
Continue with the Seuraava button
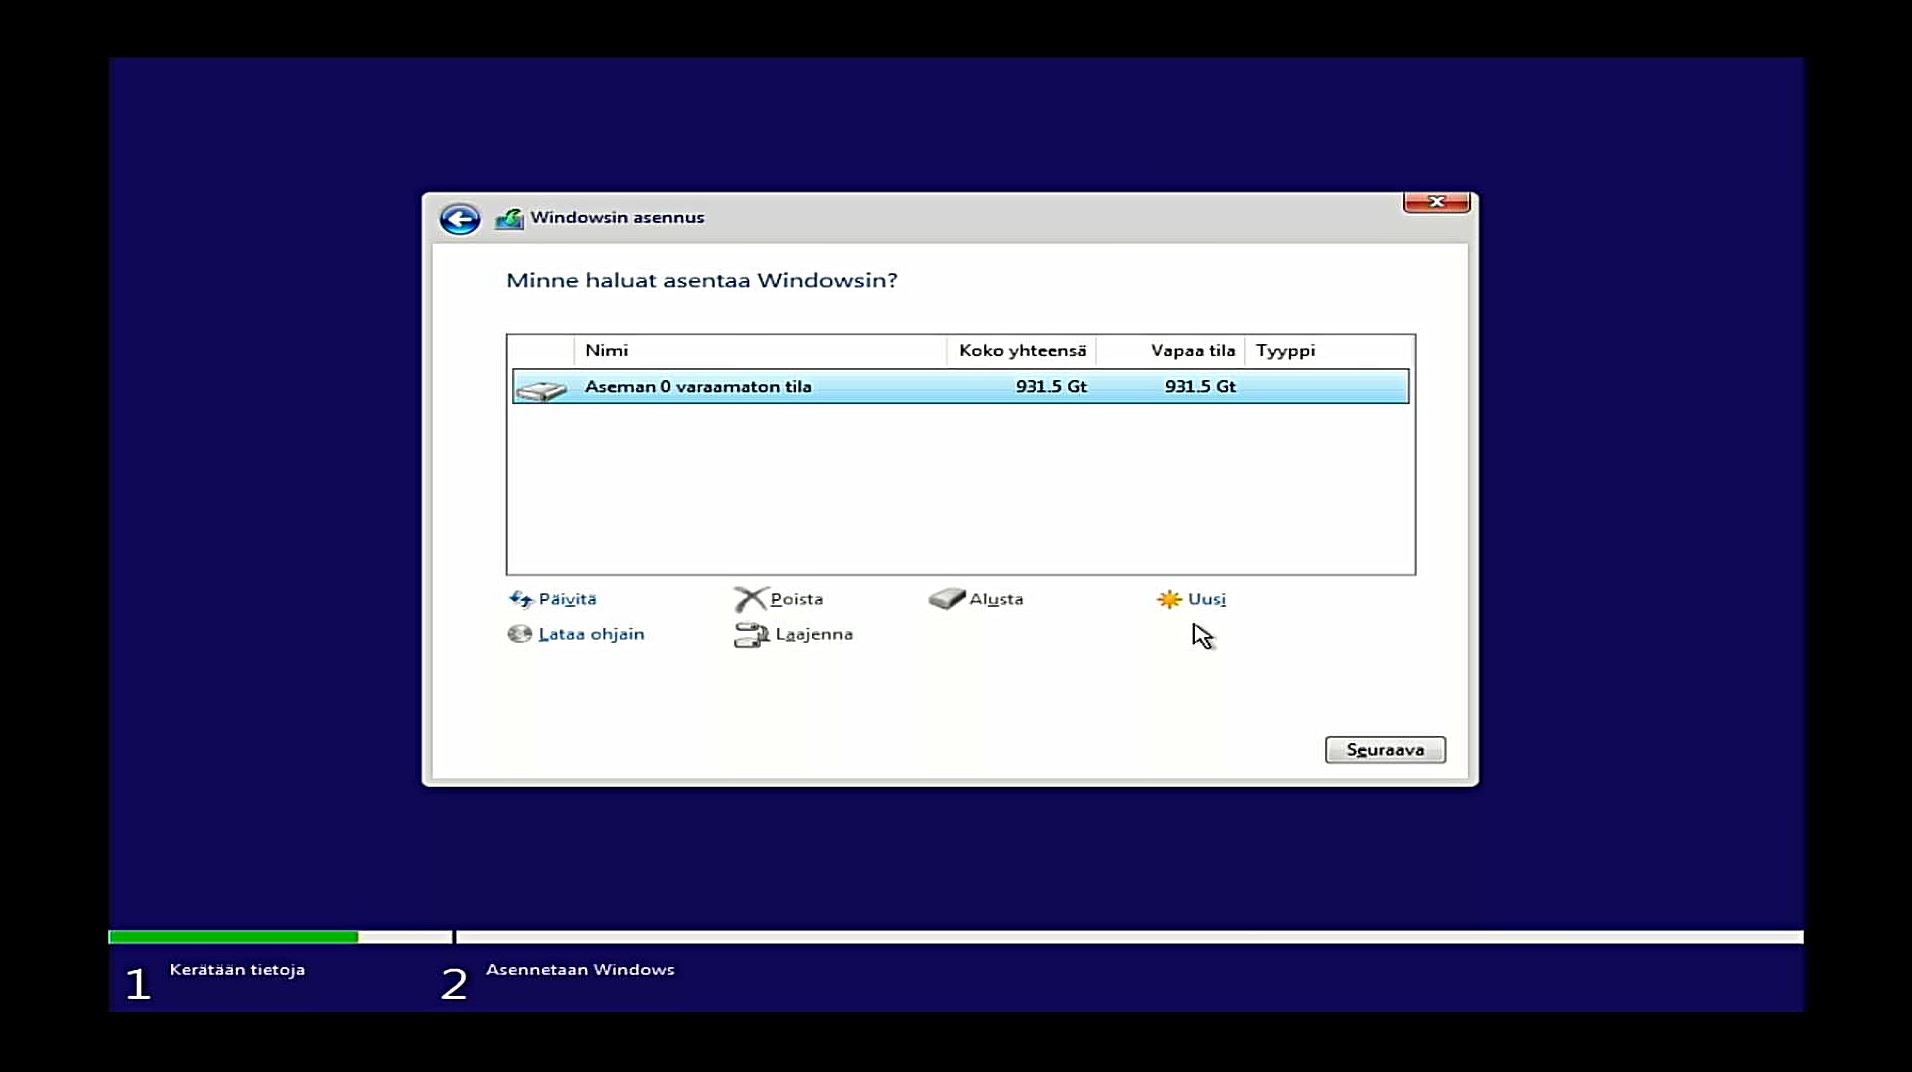coord(1385,750)
